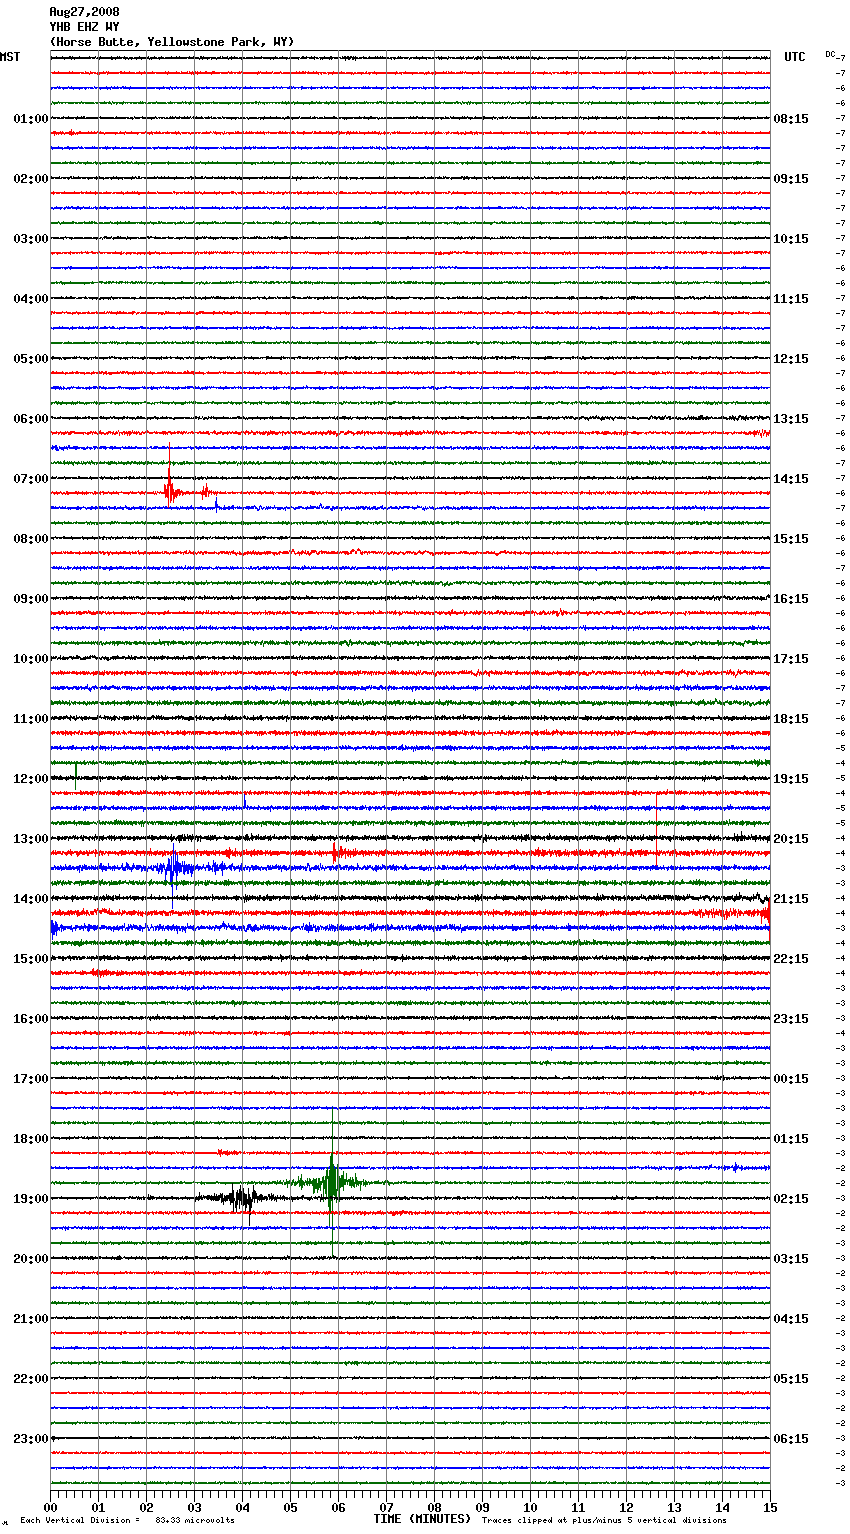The height and width of the screenshot is (1534, 850).
Task: Select the 21:00 MST hour label
Action: coord(31,1319)
